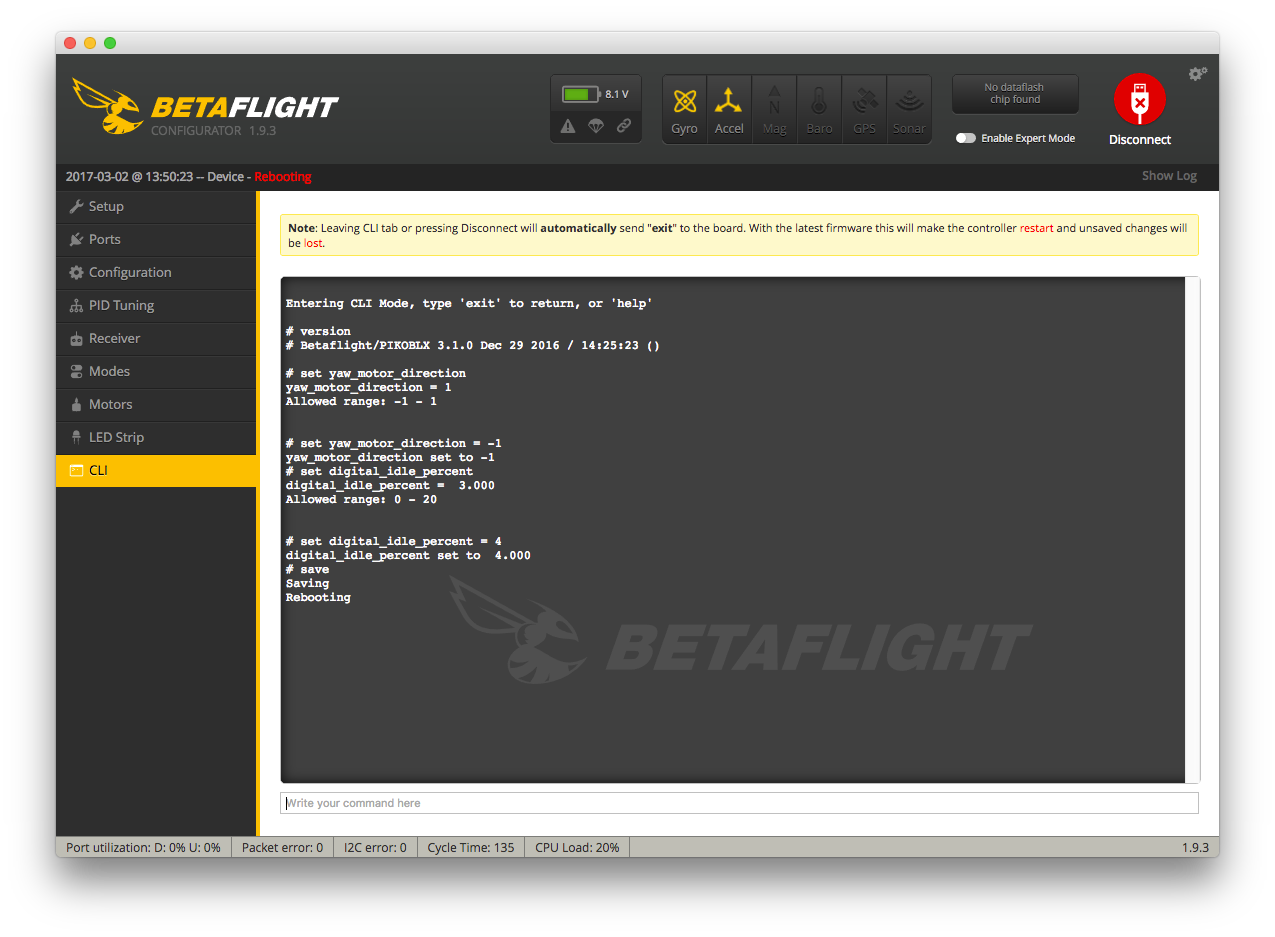Click the Betaflight/PIKOBLX 3.1.0 version line
The image size is (1275, 937).
tap(473, 345)
